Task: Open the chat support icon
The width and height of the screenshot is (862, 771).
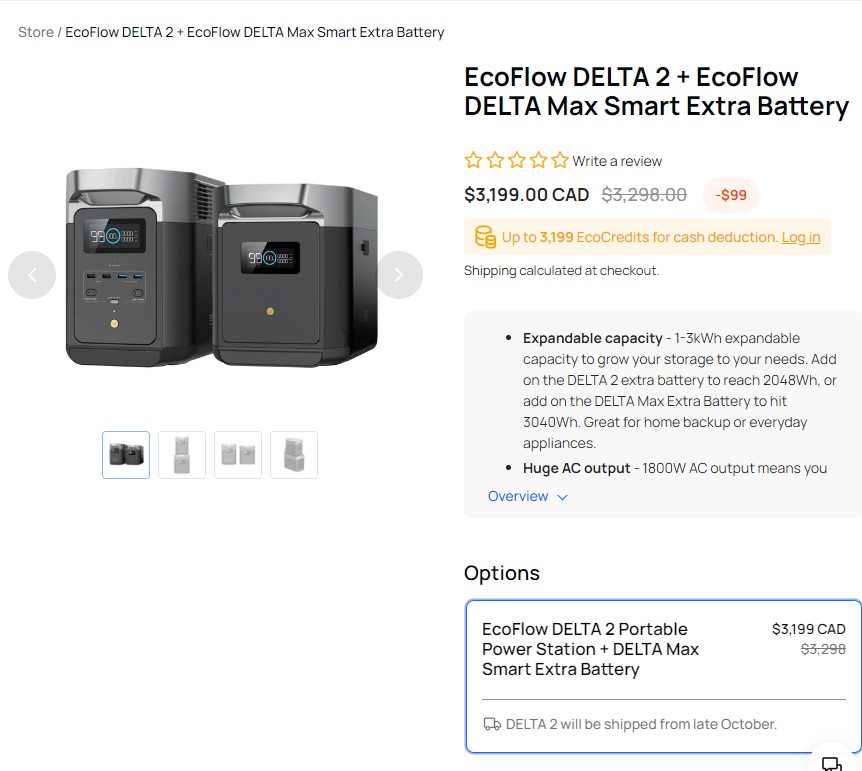Action: tap(831, 763)
